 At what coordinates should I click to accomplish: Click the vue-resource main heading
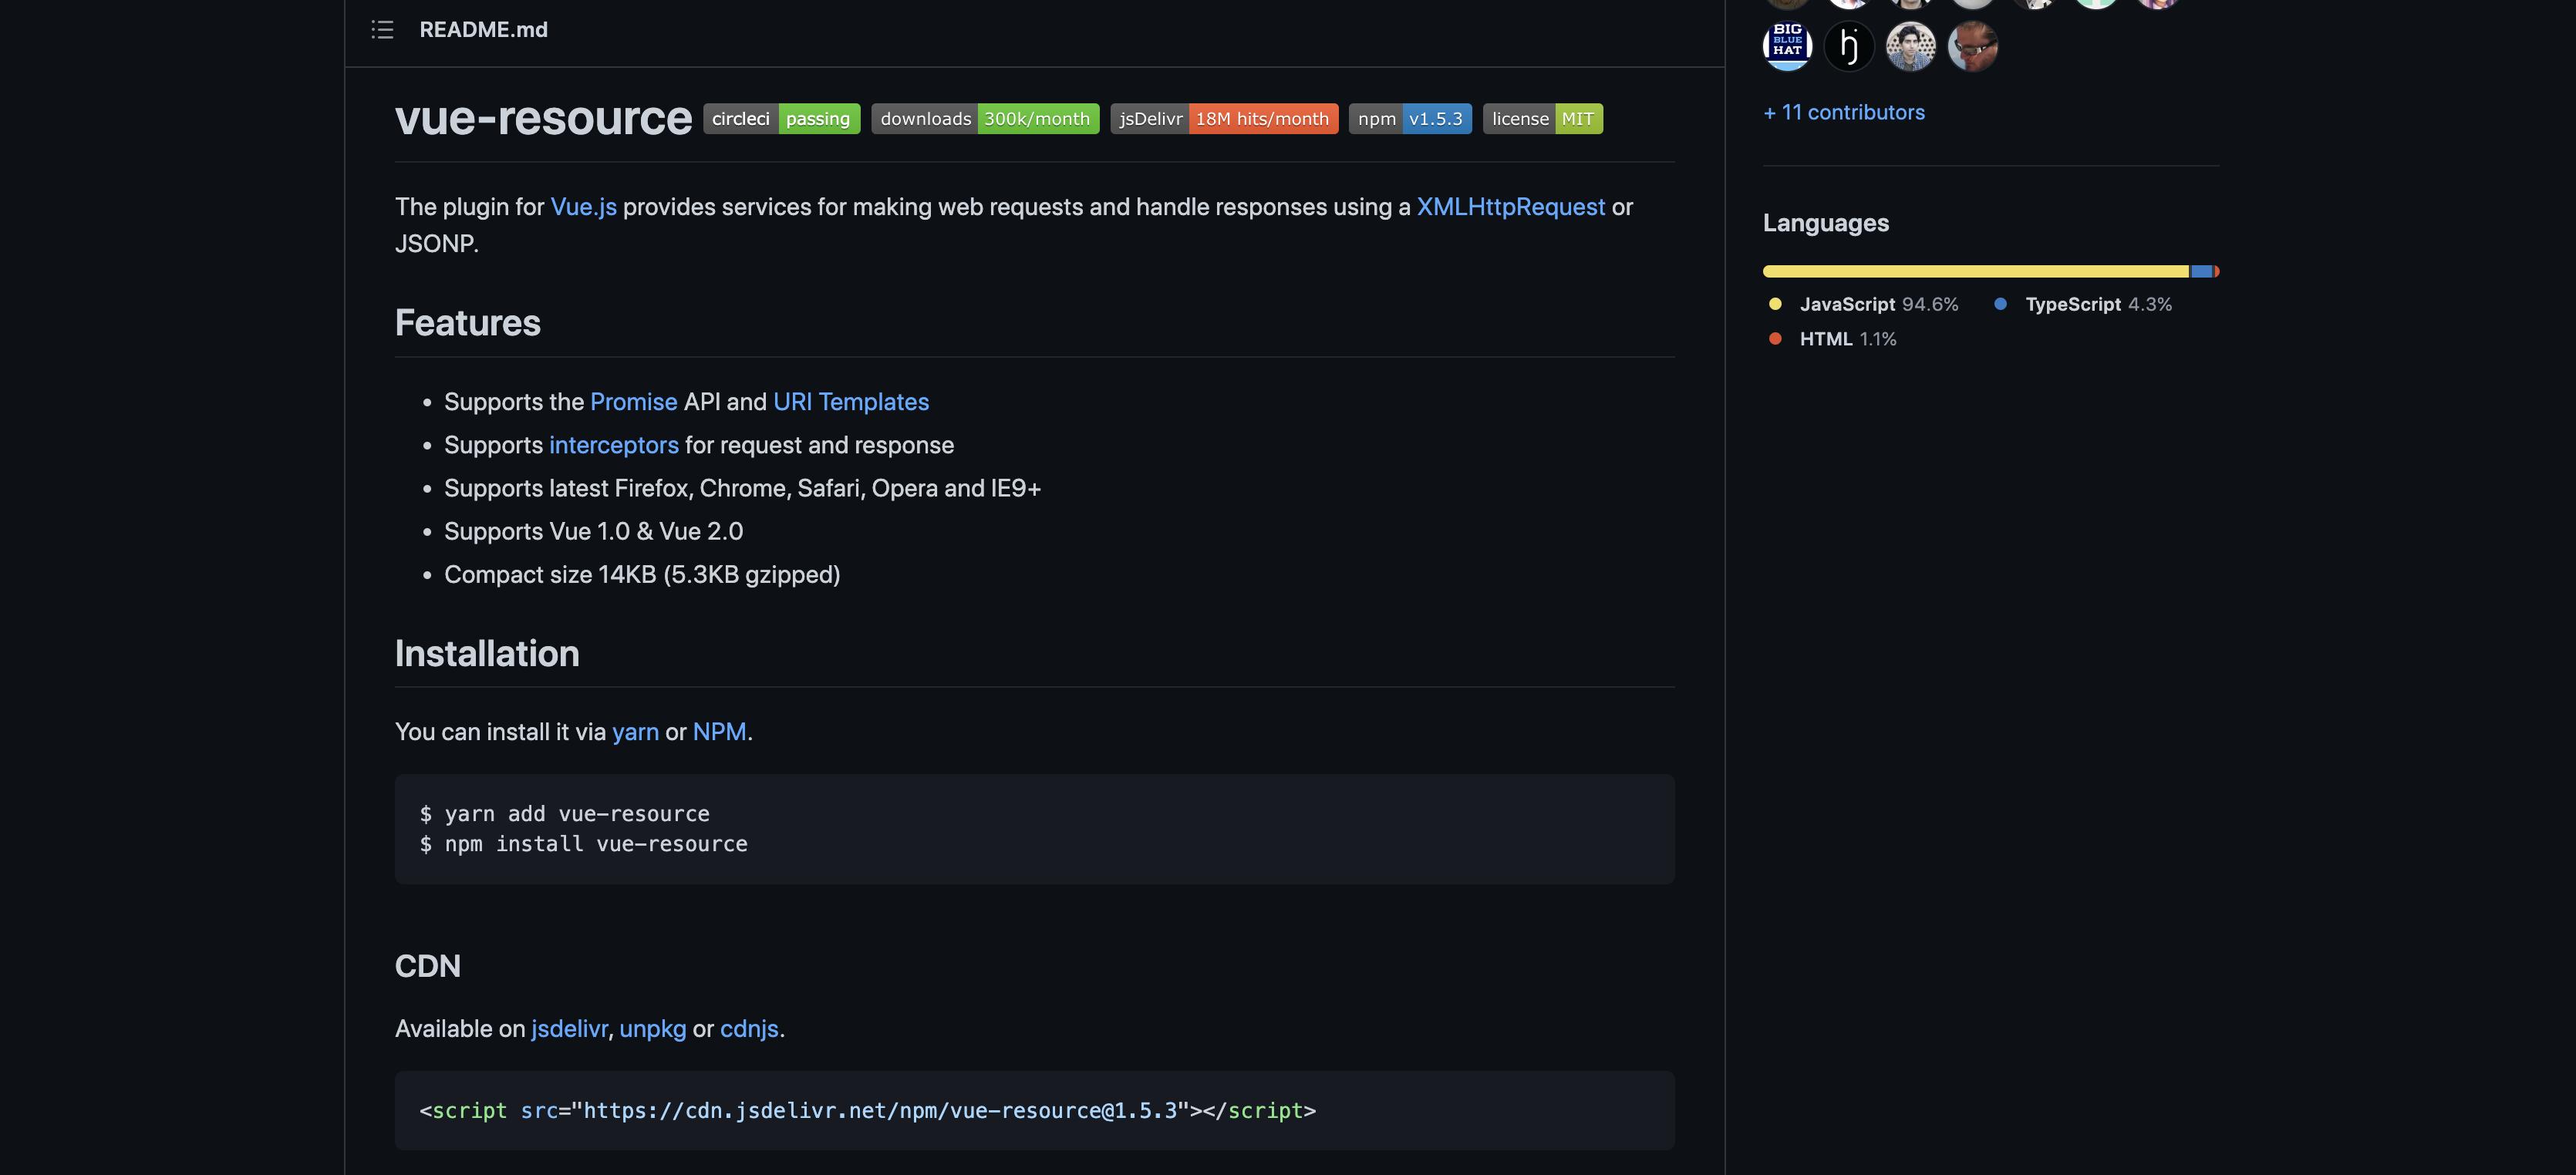pos(543,118)
